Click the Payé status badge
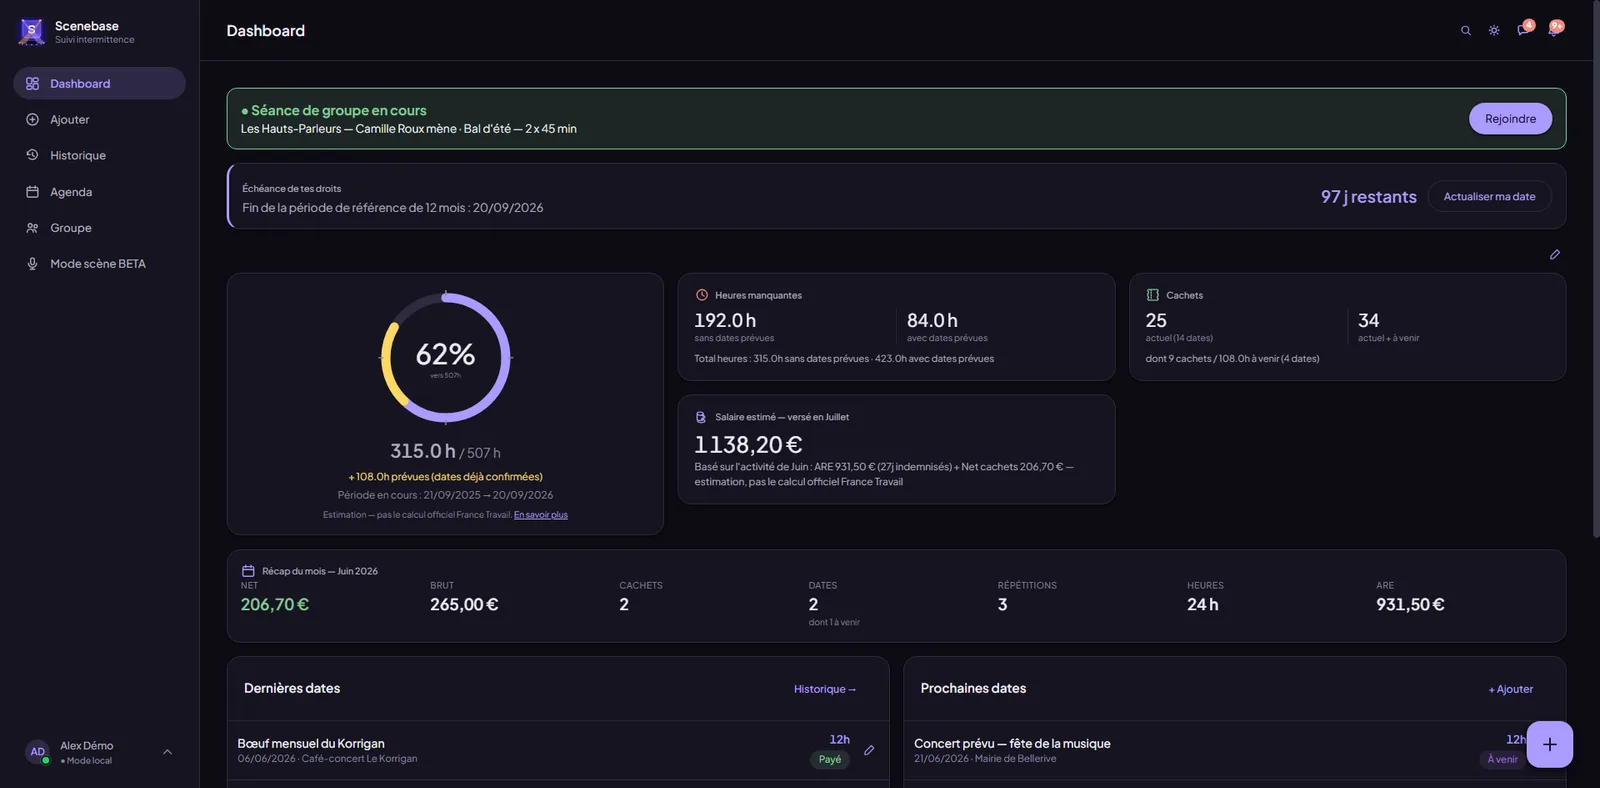This screenshot has height=788, width=1600. pyautogui.click(x=830, y=759)
